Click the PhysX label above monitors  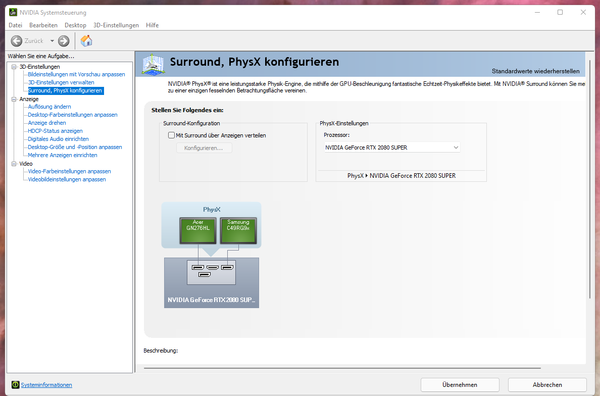point(212,210)
